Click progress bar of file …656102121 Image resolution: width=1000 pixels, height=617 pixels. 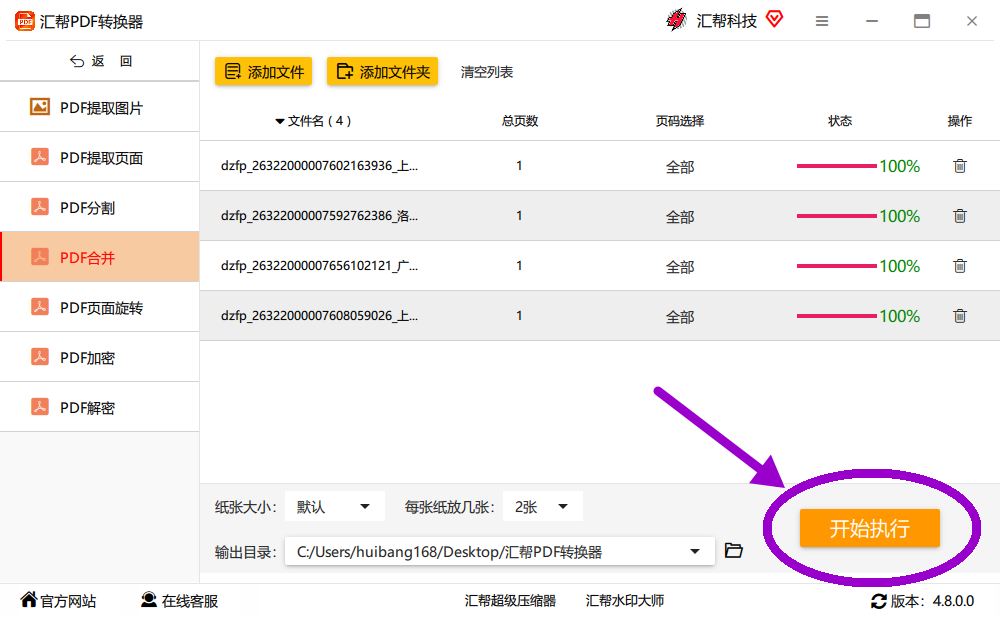click(x=836, y=265)
